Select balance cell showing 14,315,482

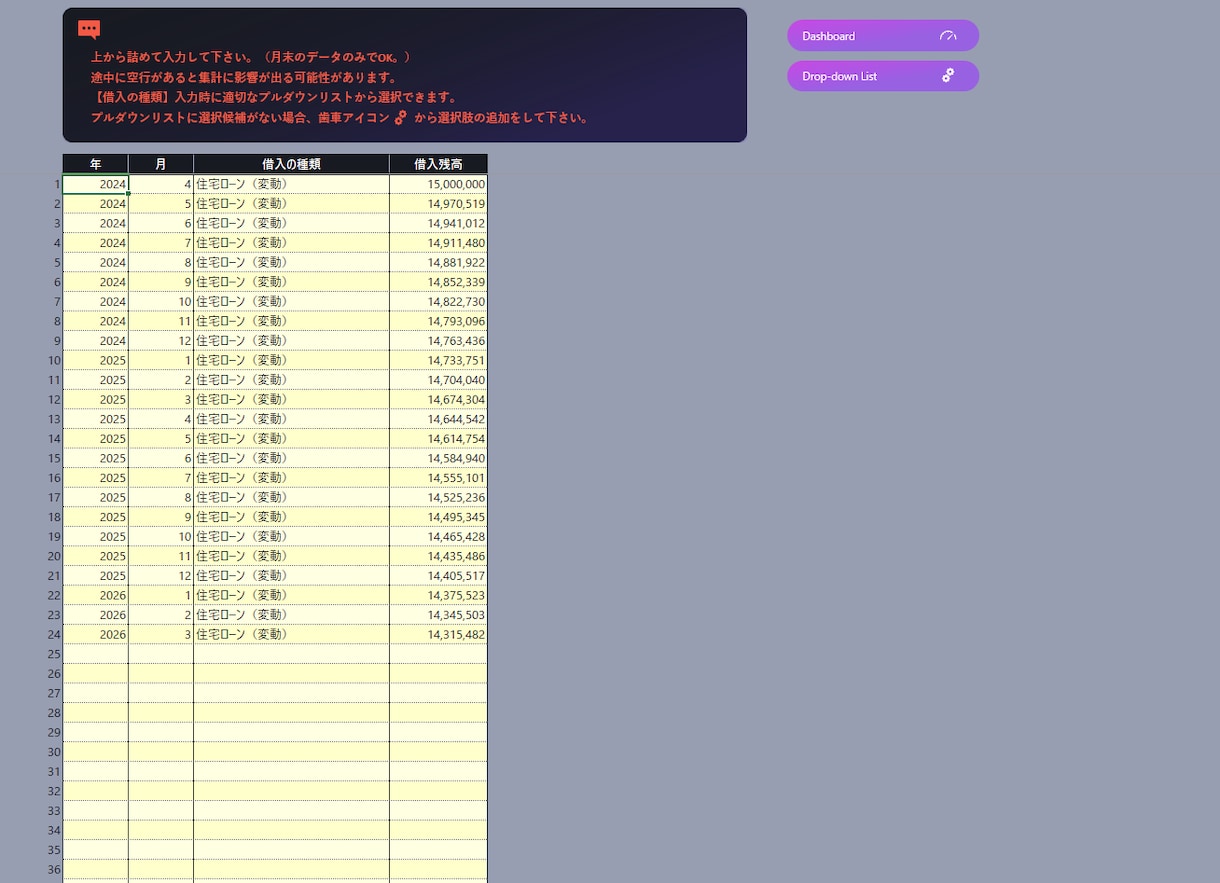click(438, 634)
